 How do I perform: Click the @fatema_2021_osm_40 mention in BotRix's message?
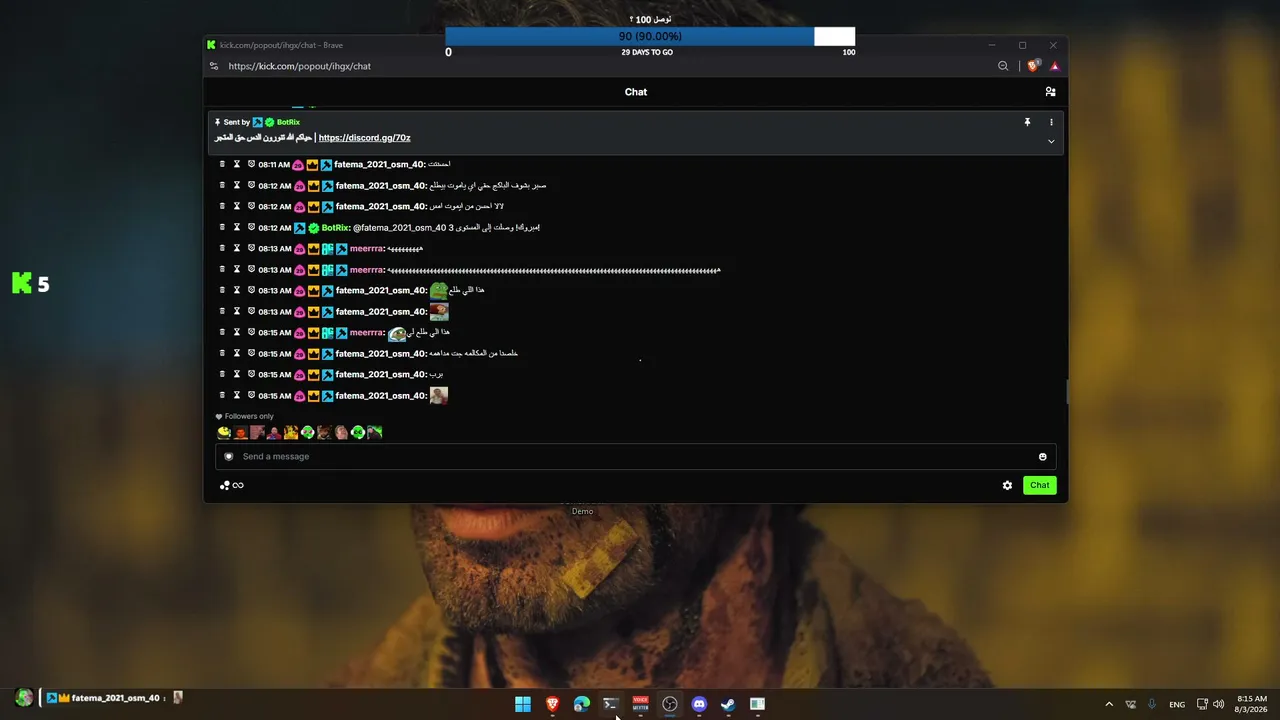point(399,228)
